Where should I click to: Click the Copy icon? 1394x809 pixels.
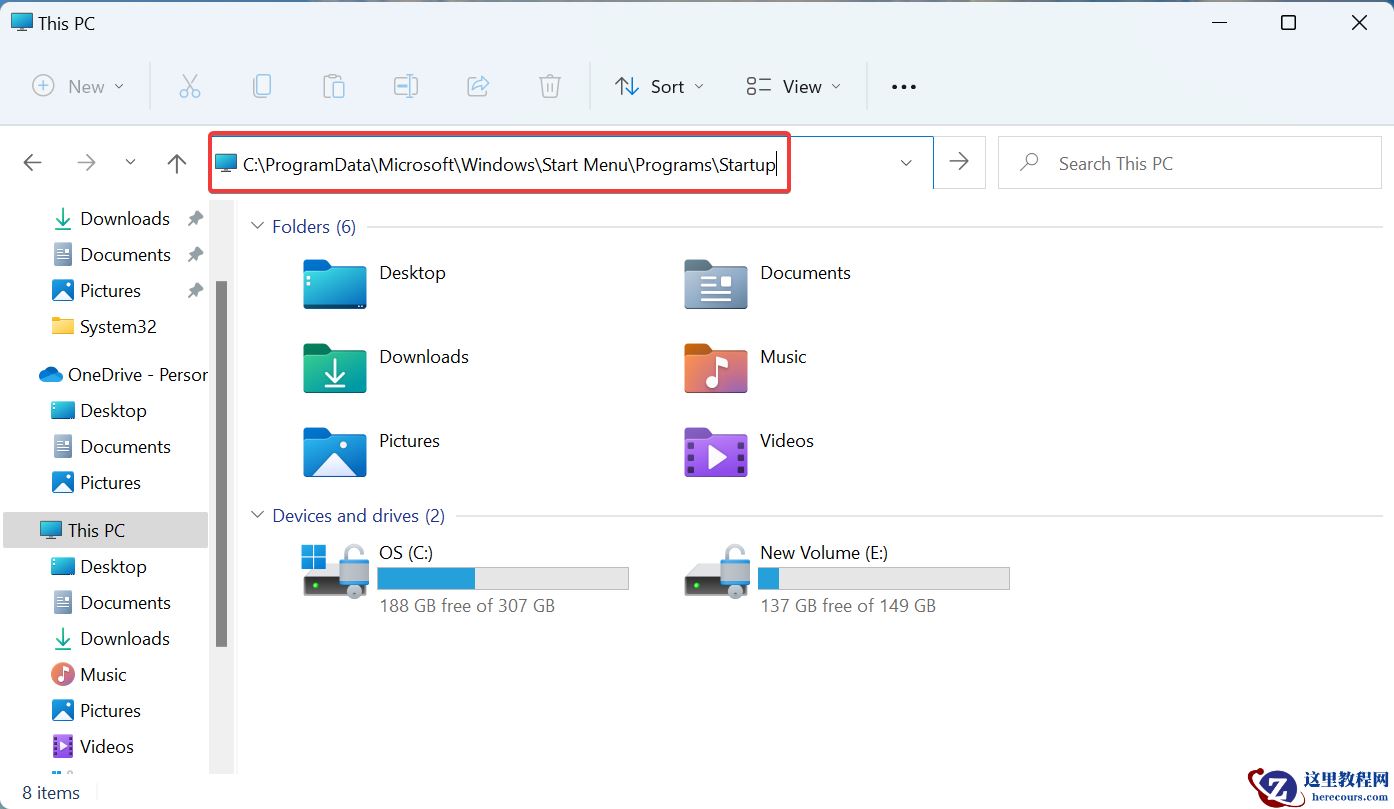click(262, 86)
